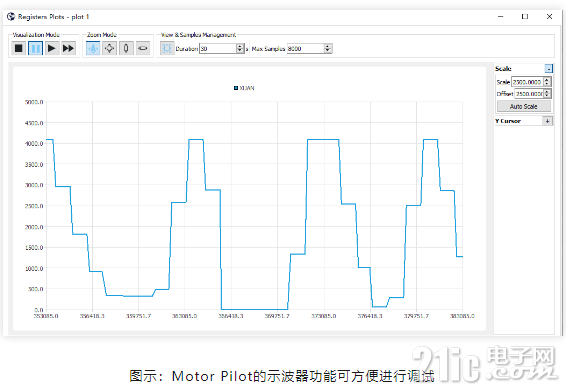Viewport: 566px width, 389px height.
Task: Expand the Y Cursor section
Action: [548, 121]
